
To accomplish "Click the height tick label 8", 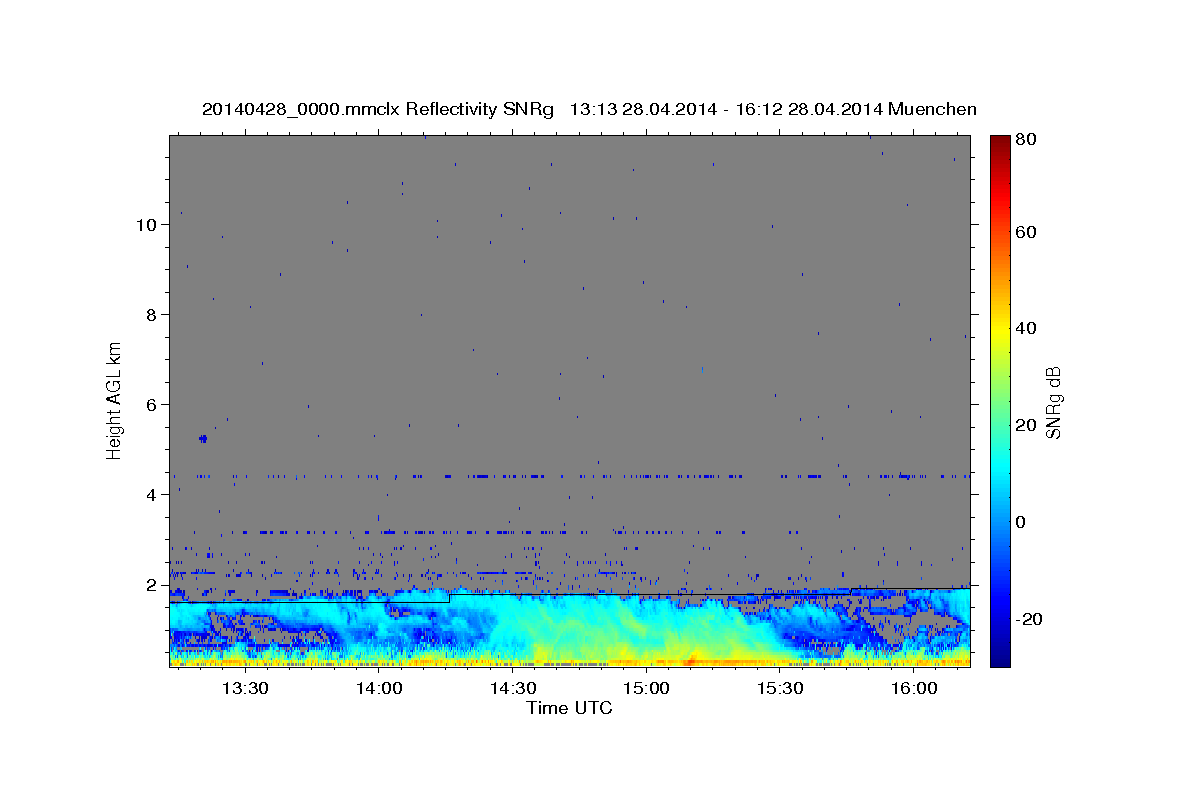I will click(151, 315).
